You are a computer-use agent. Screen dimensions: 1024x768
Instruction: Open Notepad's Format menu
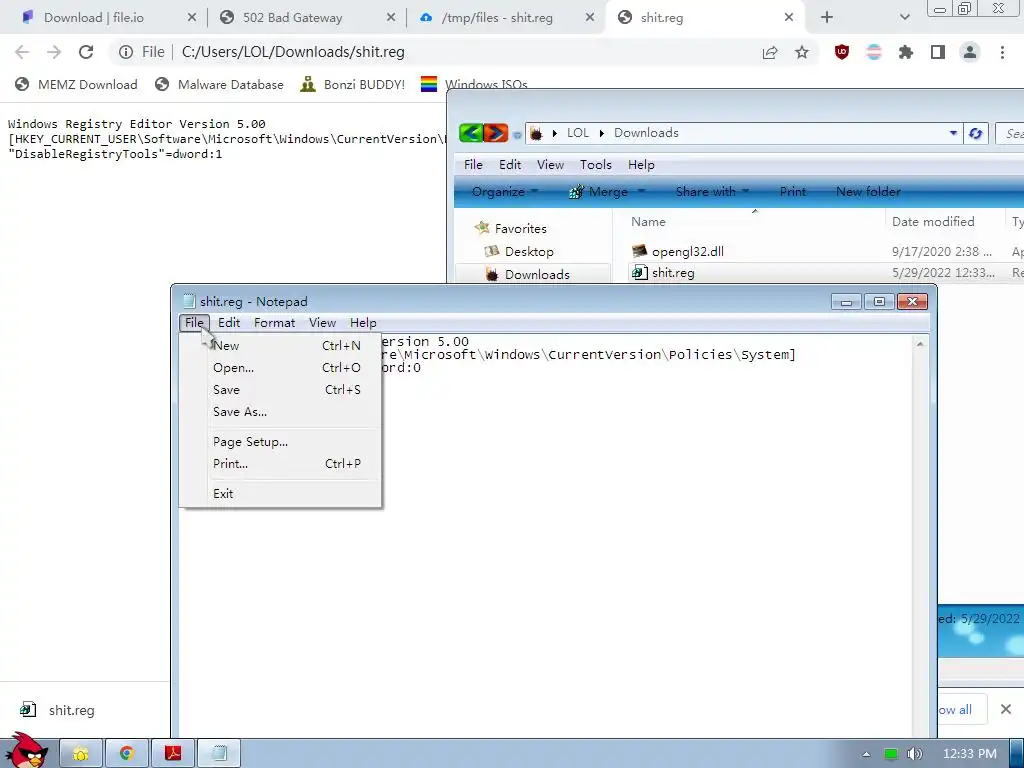[274, 323]
